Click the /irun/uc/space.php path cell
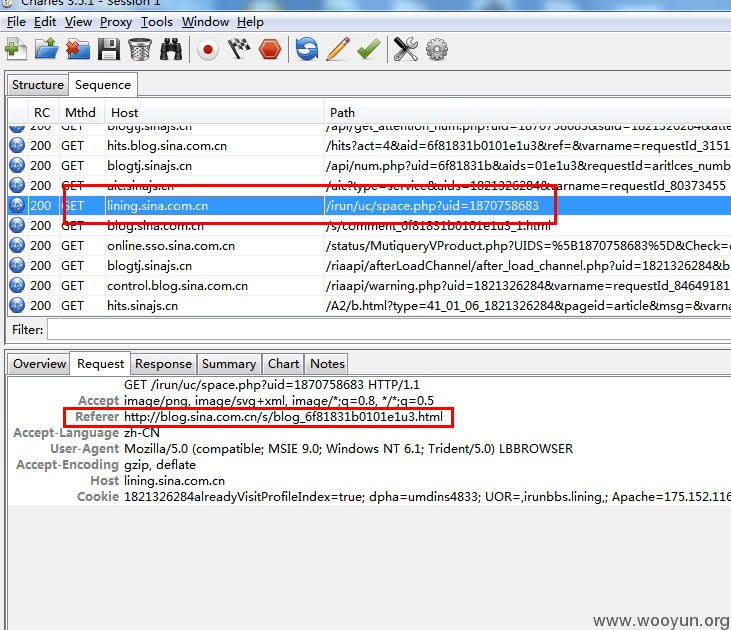Viewport: 731px width, 630px height. pos(527,206)
